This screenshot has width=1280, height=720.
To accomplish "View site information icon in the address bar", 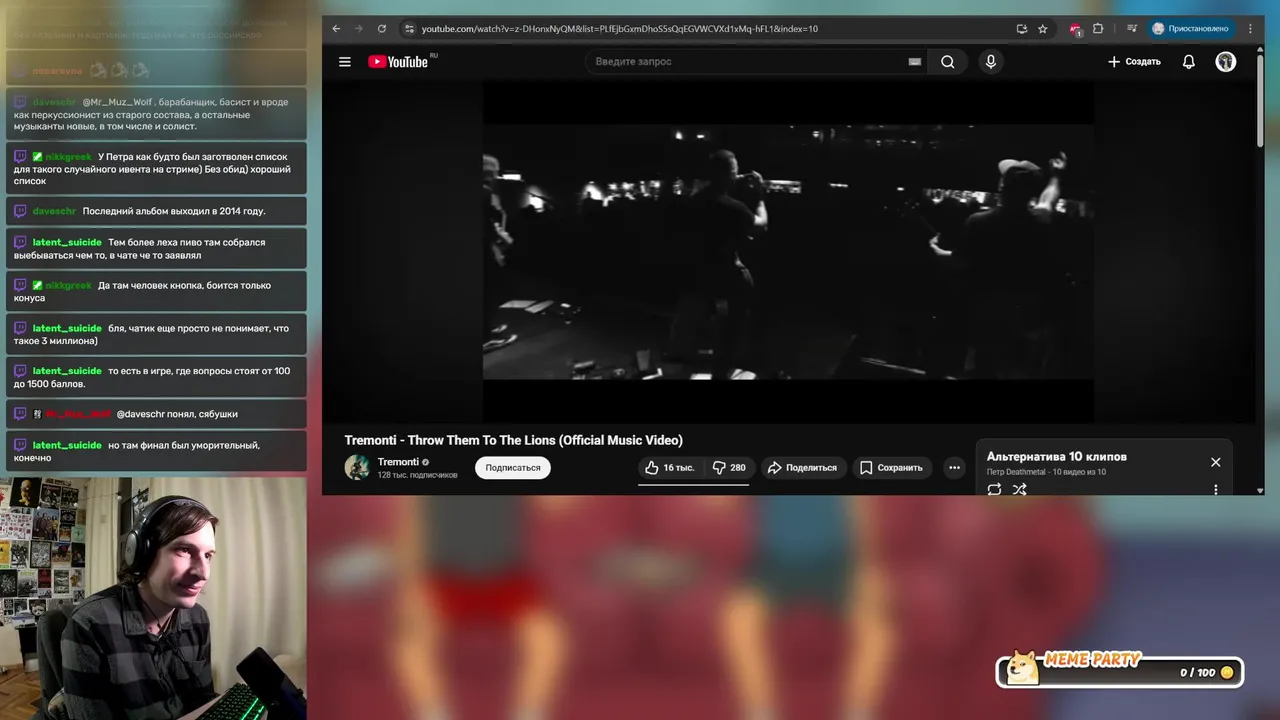I will pos(408,29).
